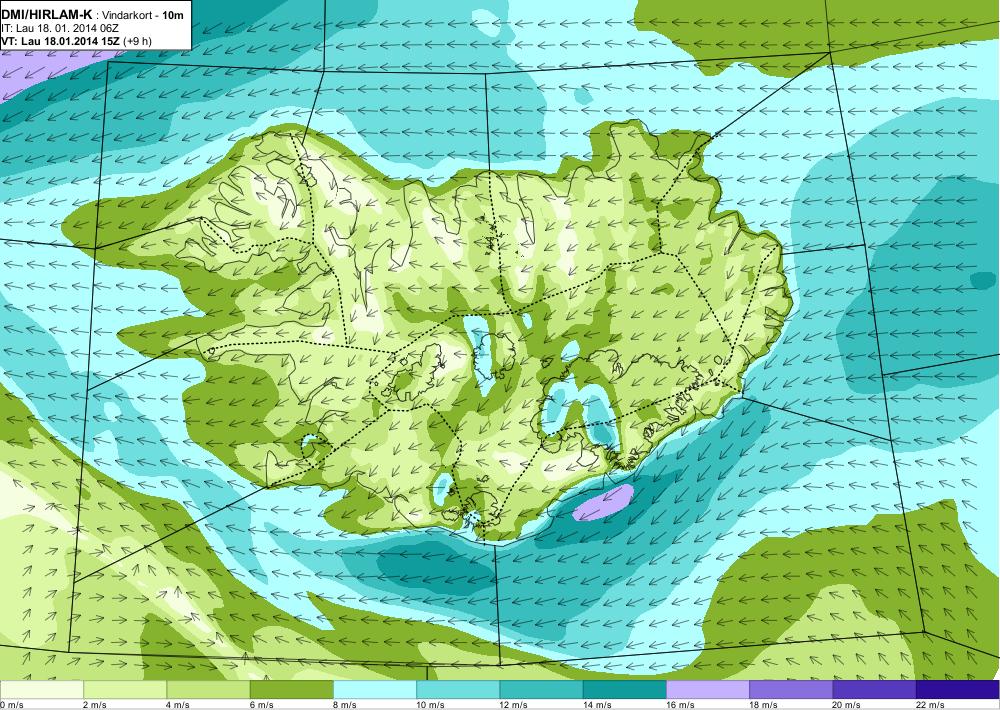The height and width of the screenshot is (710, 1000).
Task: Click the olive green 6–8 m/s legend swatch
Action: pyautogui.click(x=291, y=690)
